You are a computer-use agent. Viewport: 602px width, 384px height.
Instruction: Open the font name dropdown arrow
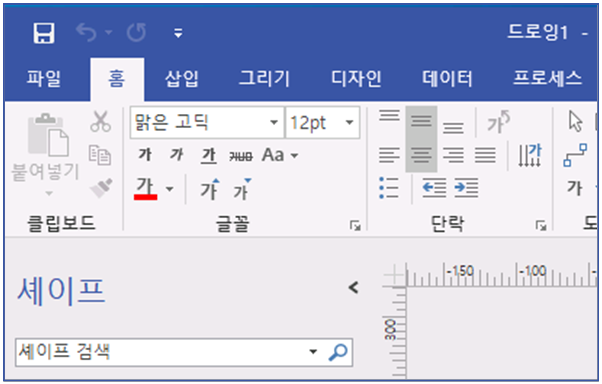tap(274, 122)
